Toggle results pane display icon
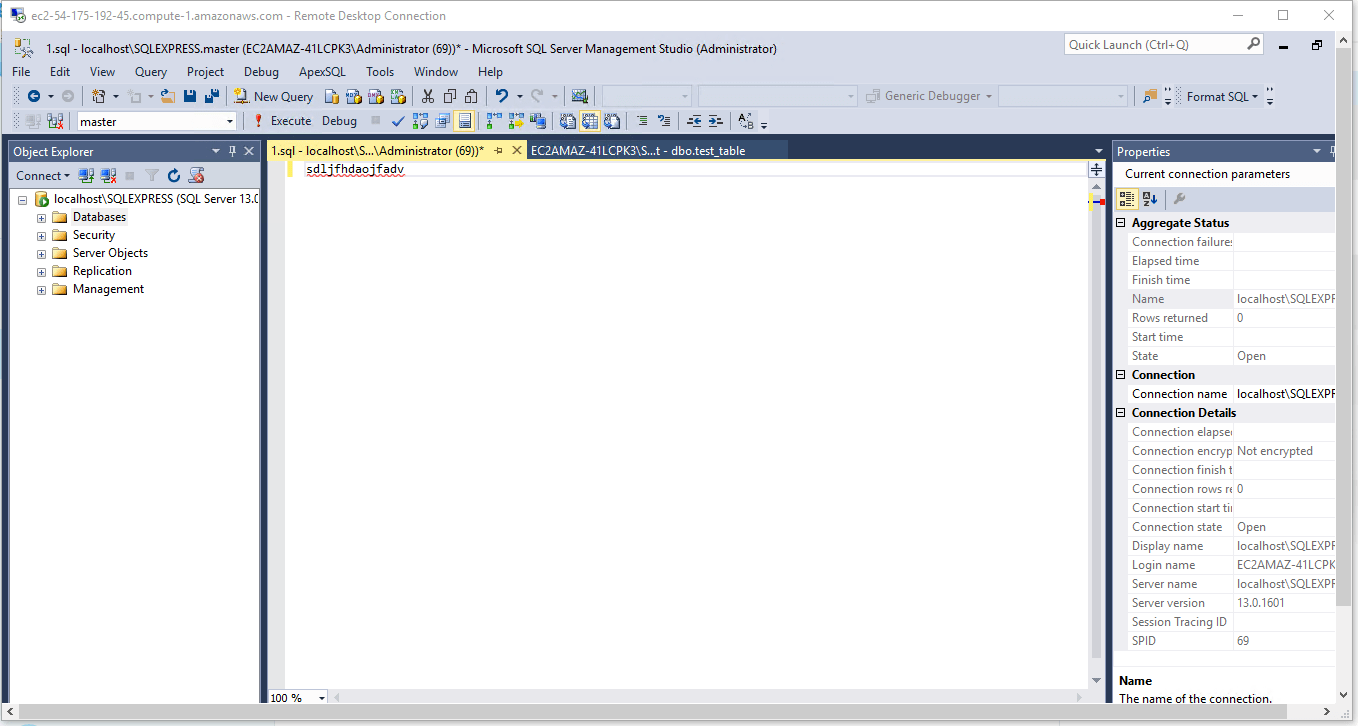Viewport: 1358px width, 726px height. click(465, 120)
